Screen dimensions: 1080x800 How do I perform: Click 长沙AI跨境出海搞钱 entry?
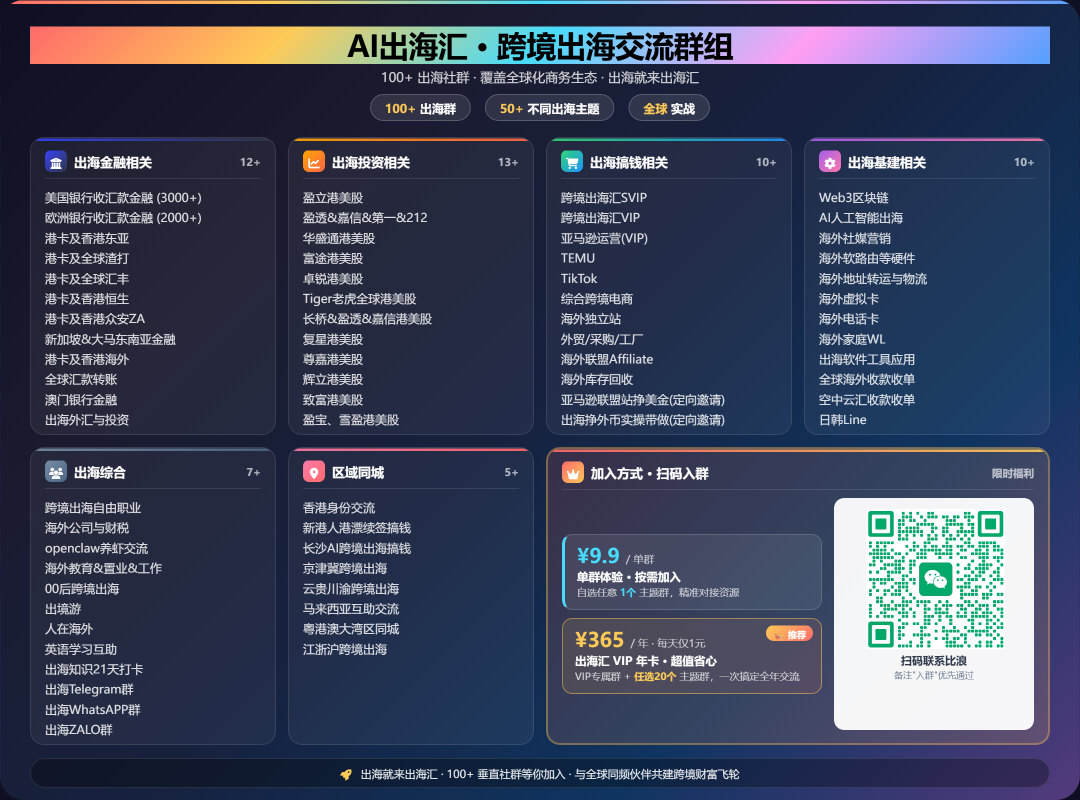coord(357,548)
